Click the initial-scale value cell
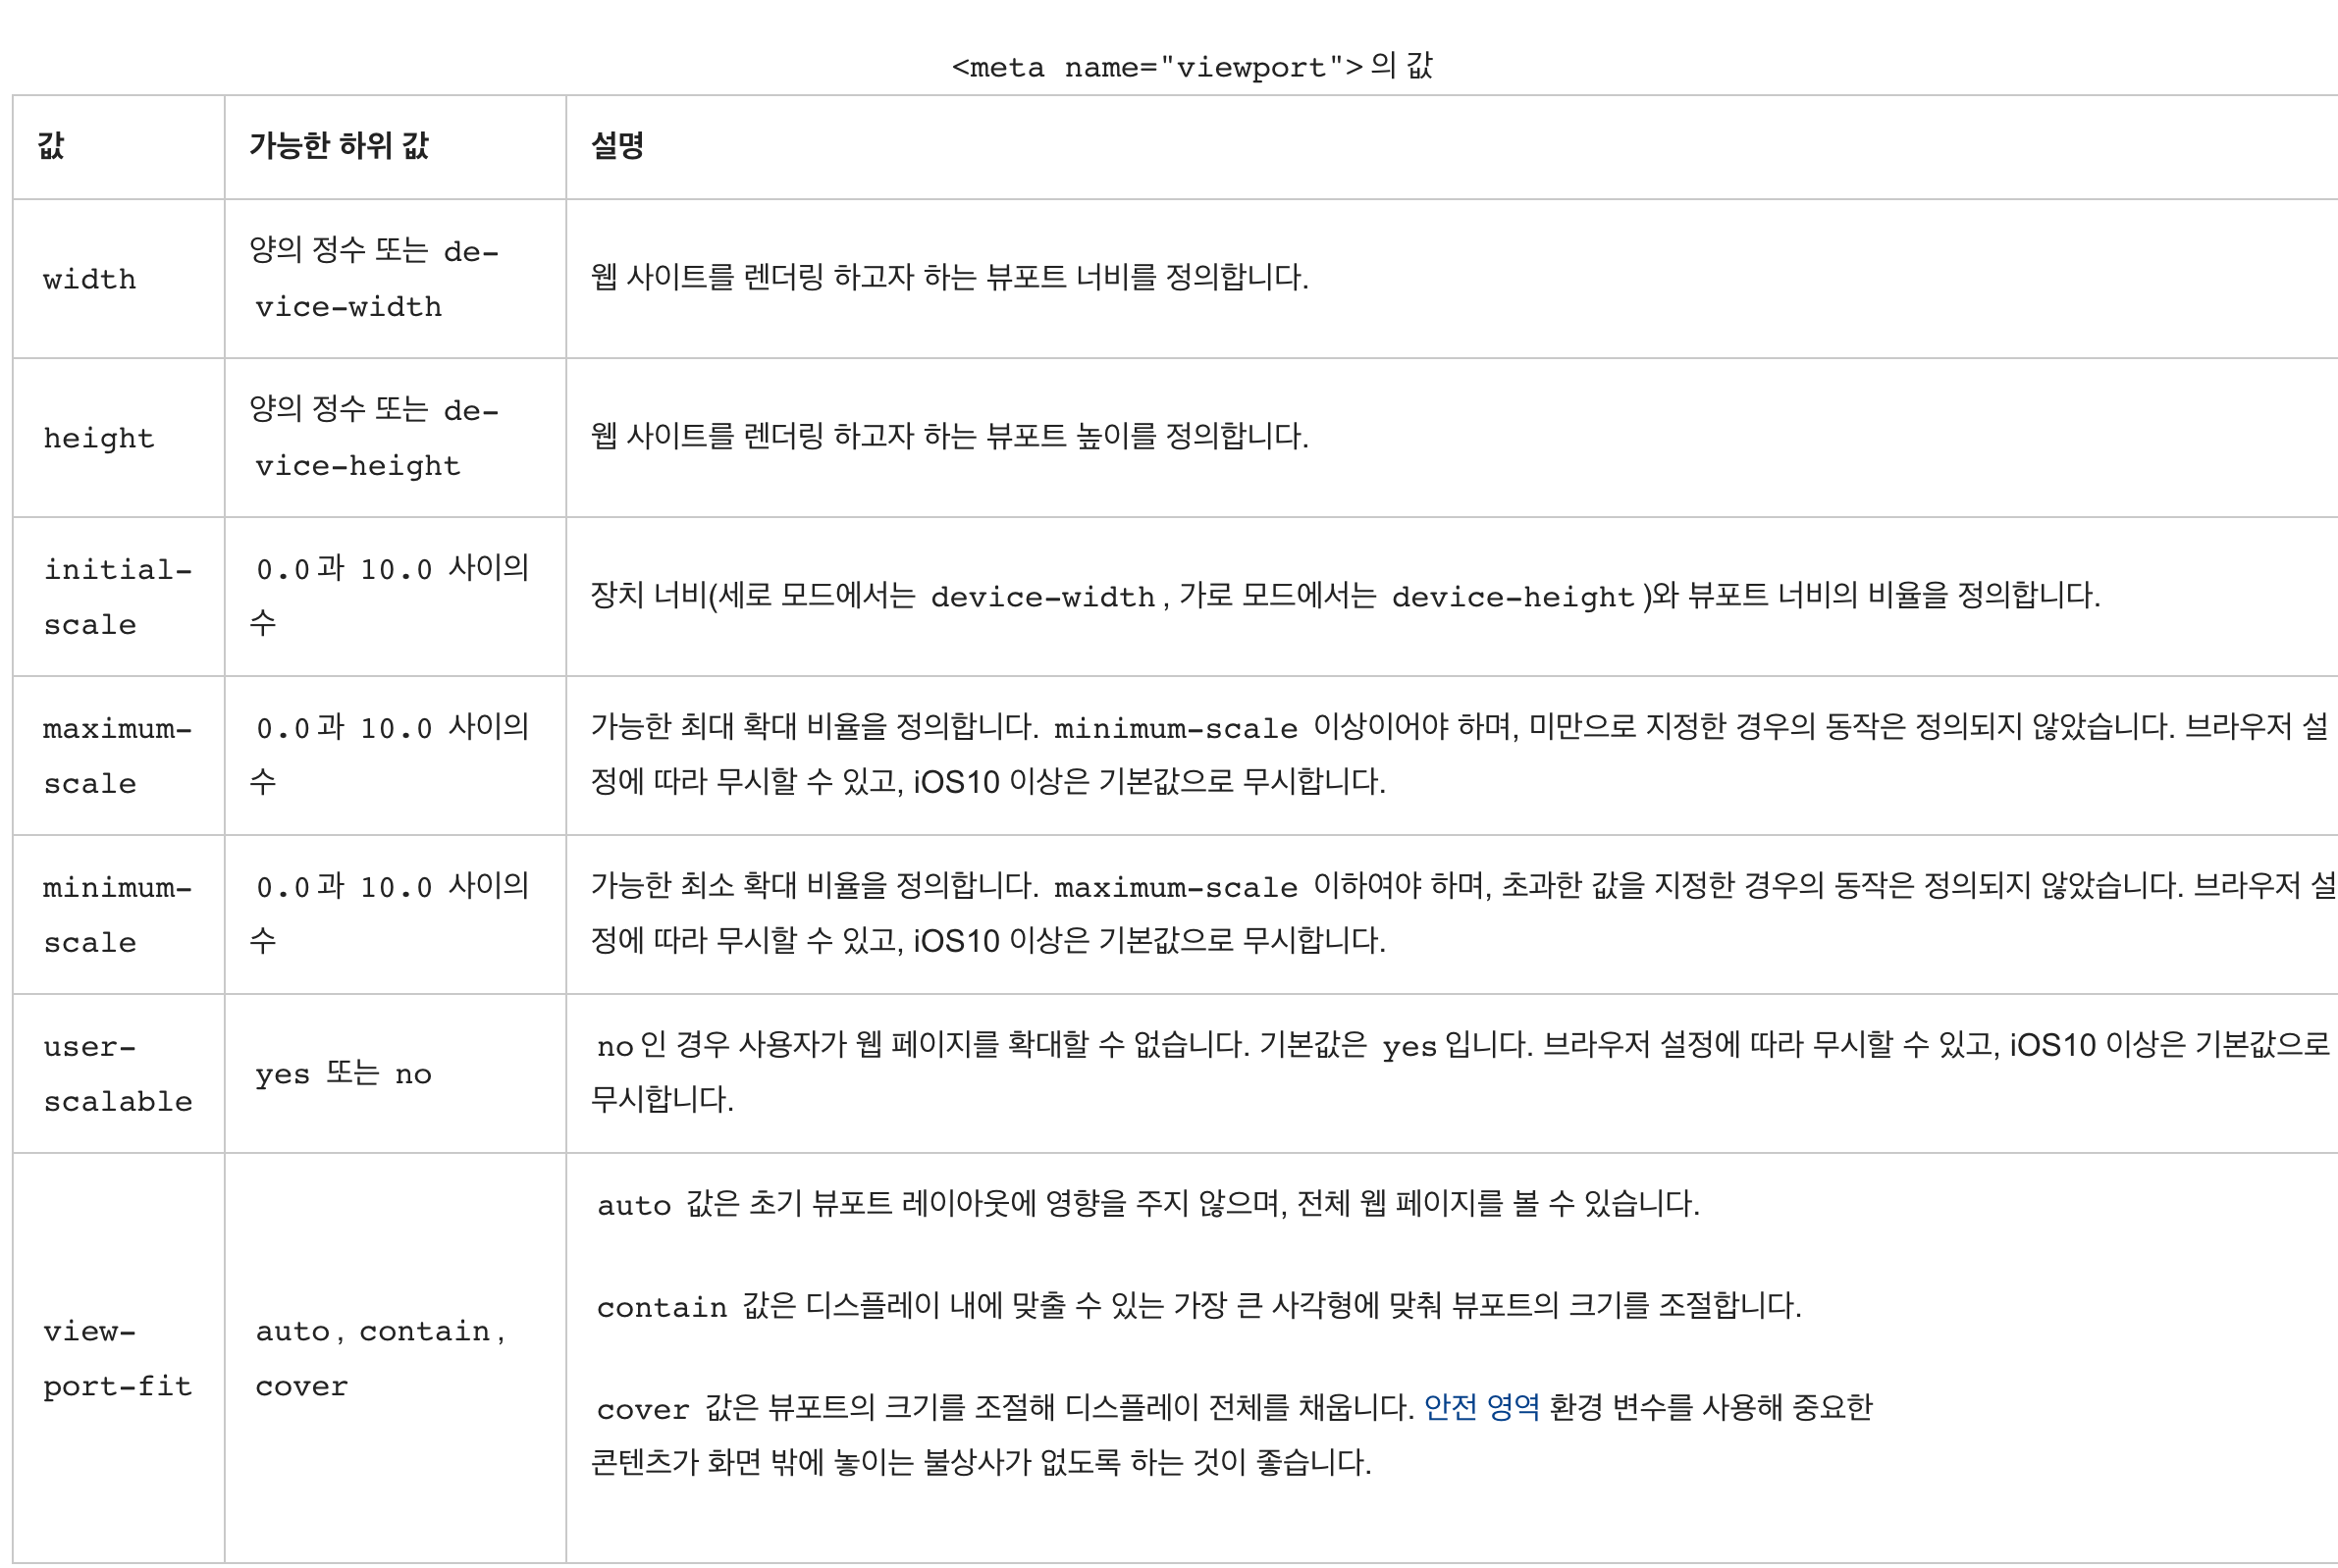The width and height of the screenshot is (2338, 1568). (x=118, y=596)
